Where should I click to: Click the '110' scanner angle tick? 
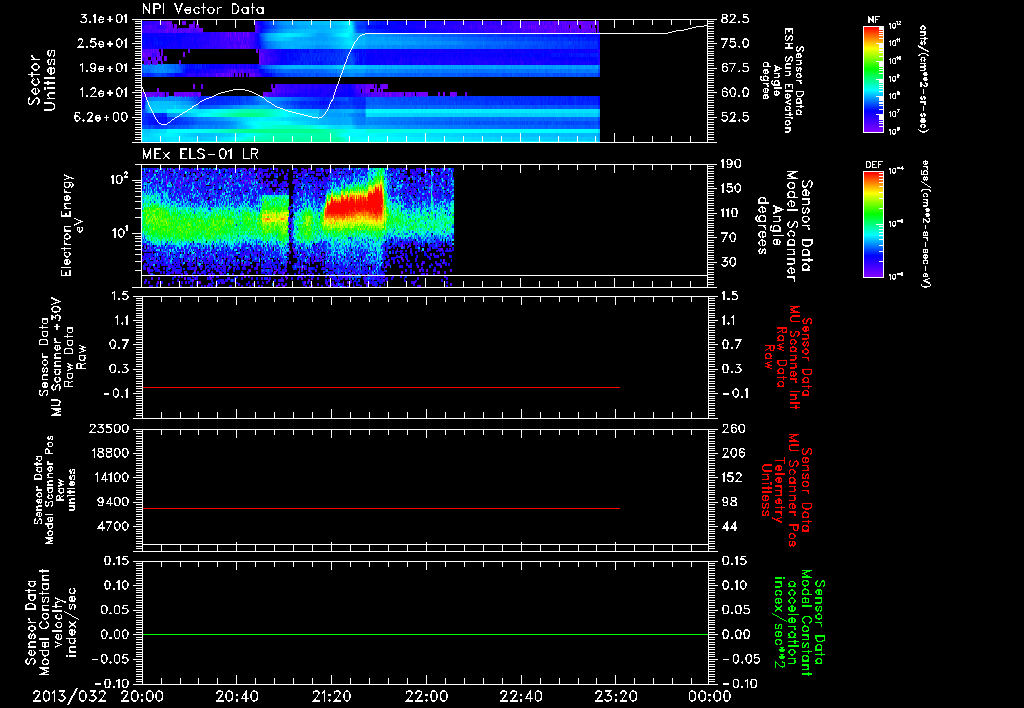pos(731,213)
